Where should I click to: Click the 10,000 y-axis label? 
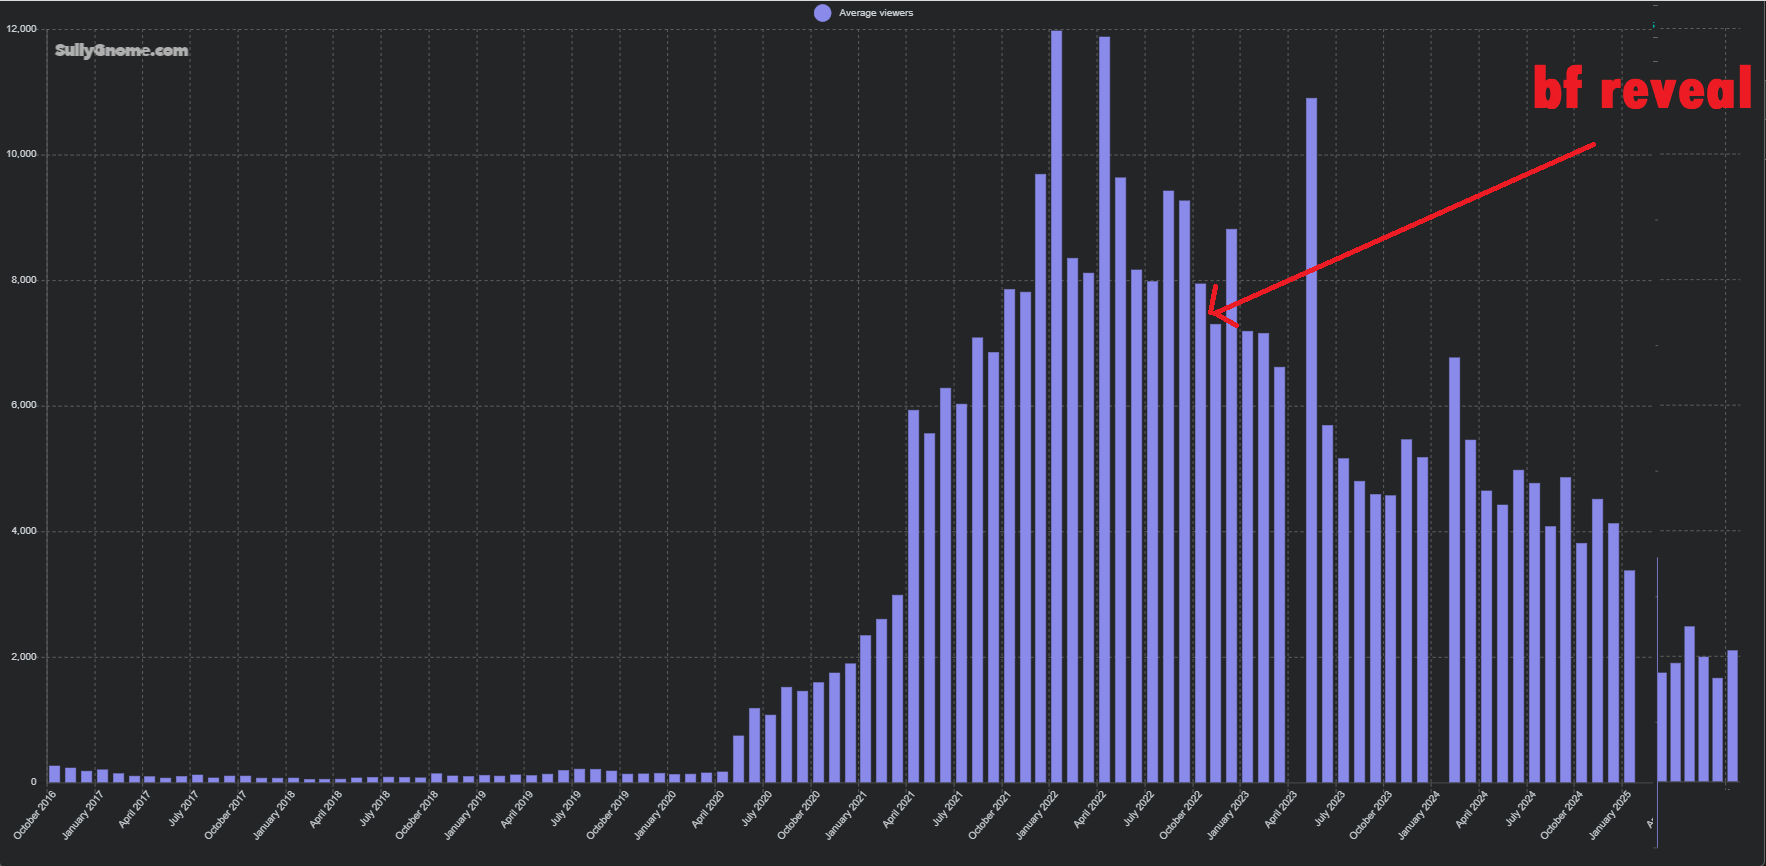click(22, 154)
